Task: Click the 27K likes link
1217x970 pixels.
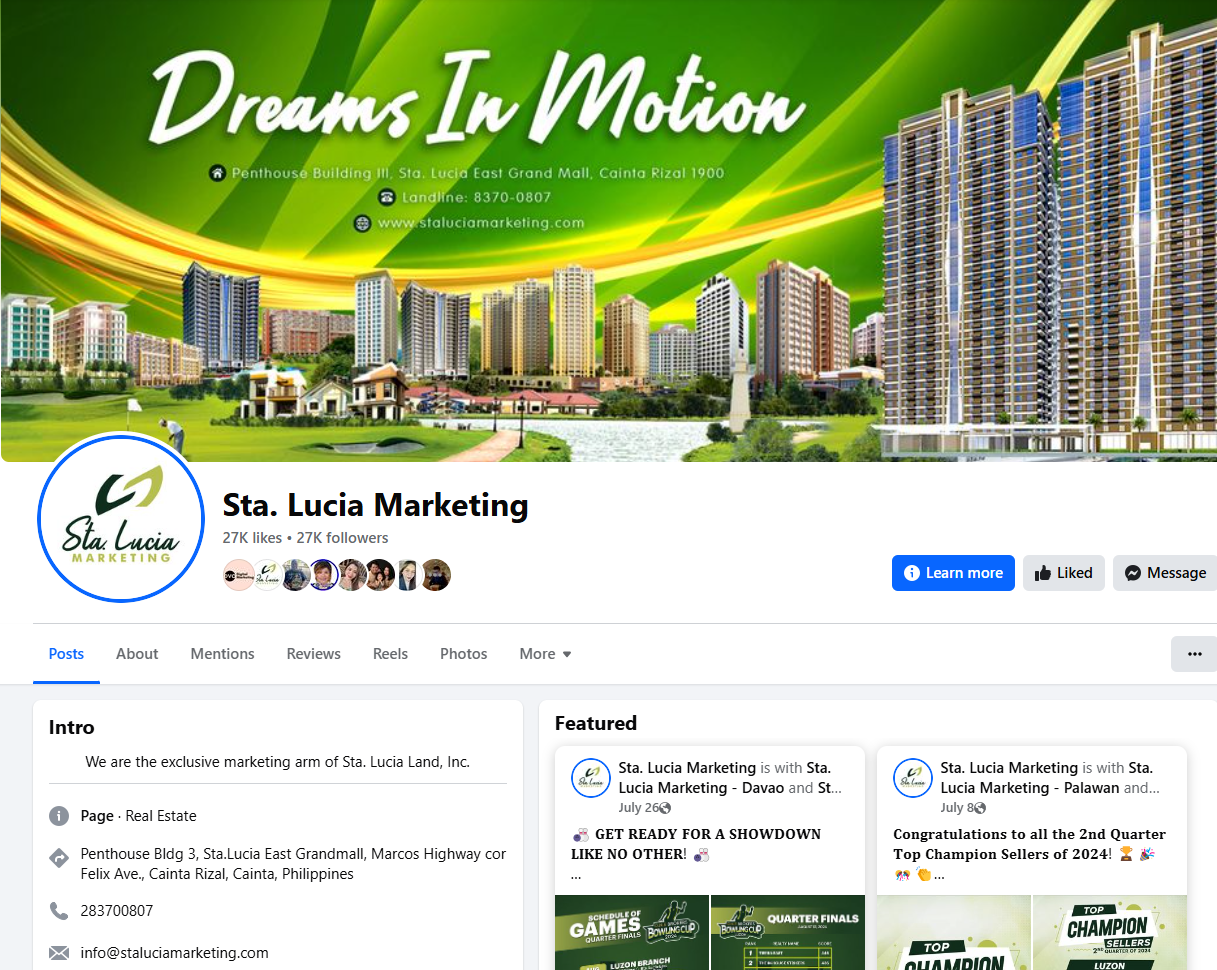Action: coord(252,538)
